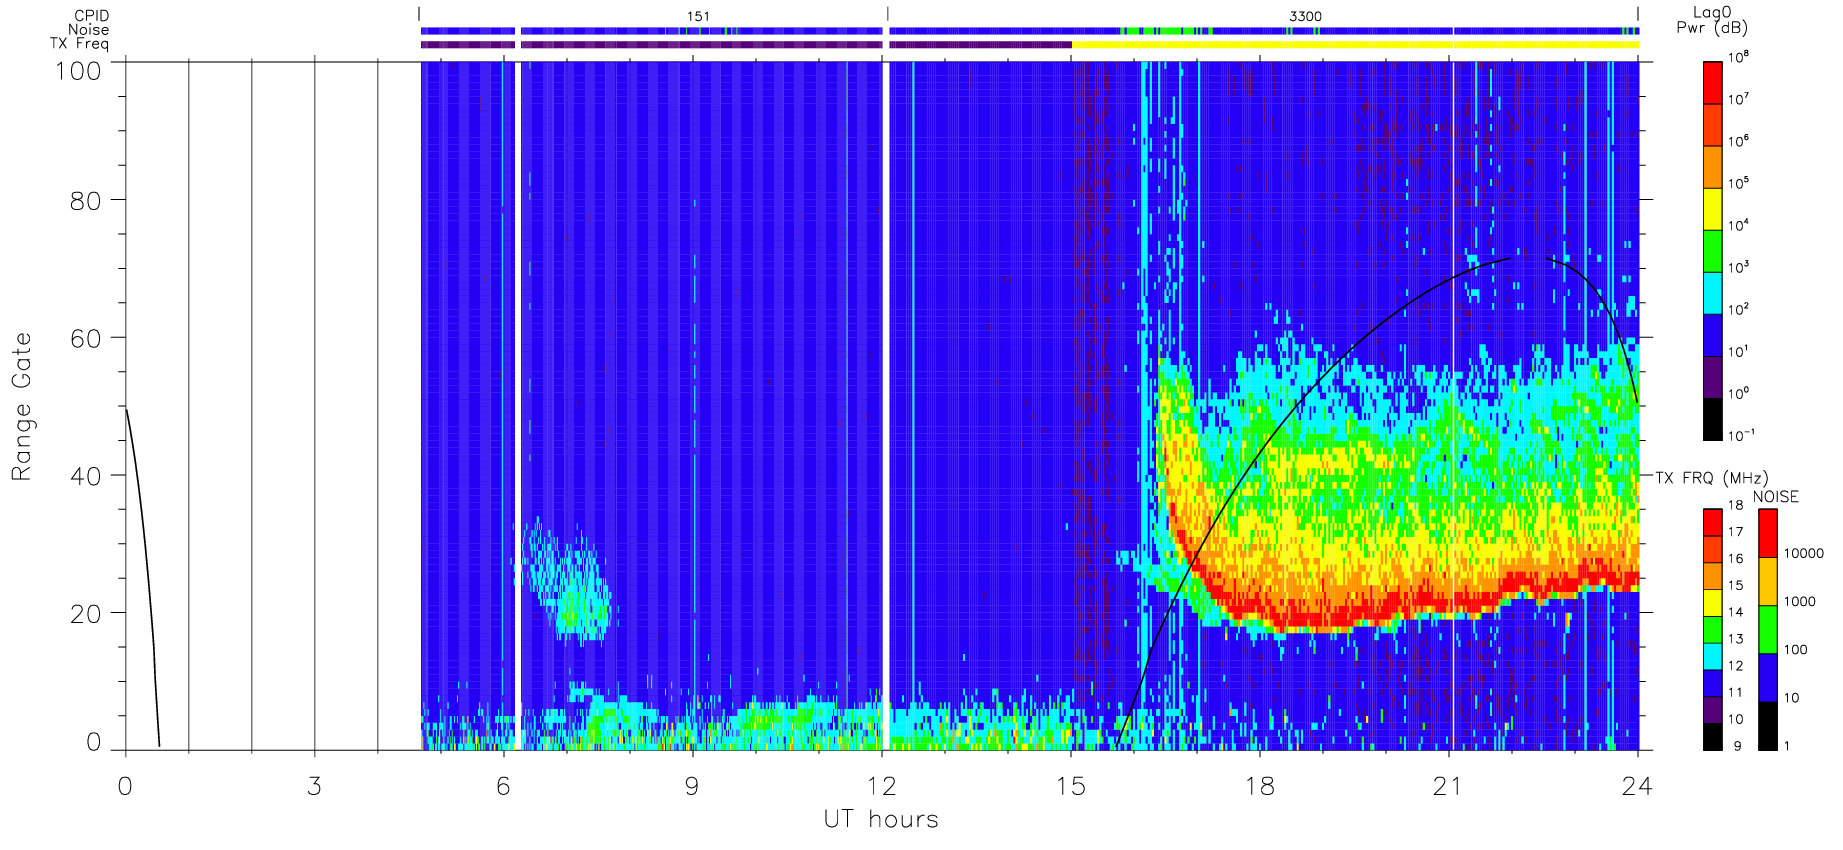Screen dimensions: 1843x850
Task: Click the TX FRQ legend value '9'
Action: click(x=1737, y=746)
